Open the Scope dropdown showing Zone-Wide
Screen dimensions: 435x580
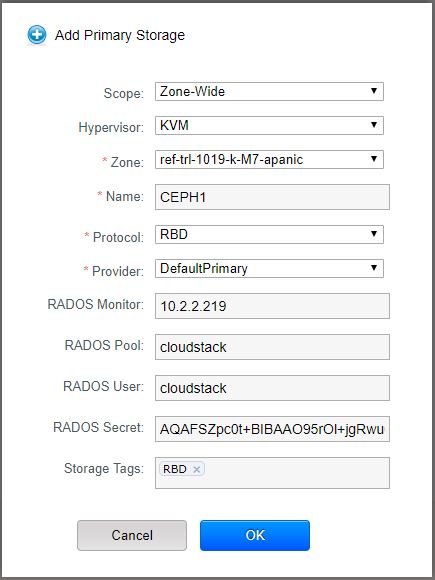point(269,91)
